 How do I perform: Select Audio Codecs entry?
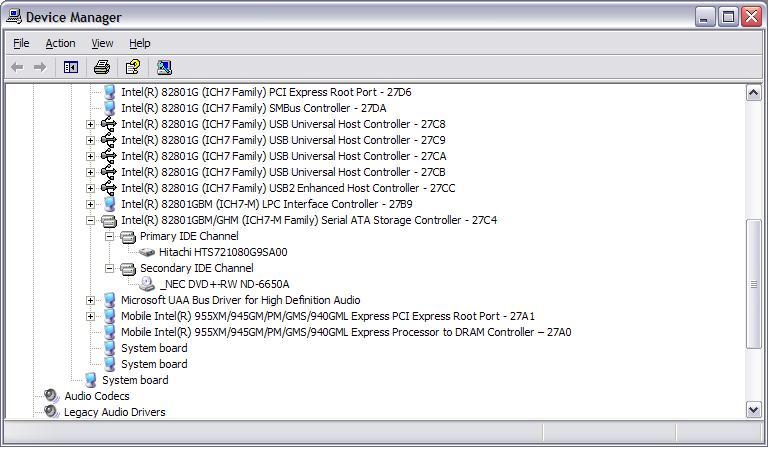97,396
